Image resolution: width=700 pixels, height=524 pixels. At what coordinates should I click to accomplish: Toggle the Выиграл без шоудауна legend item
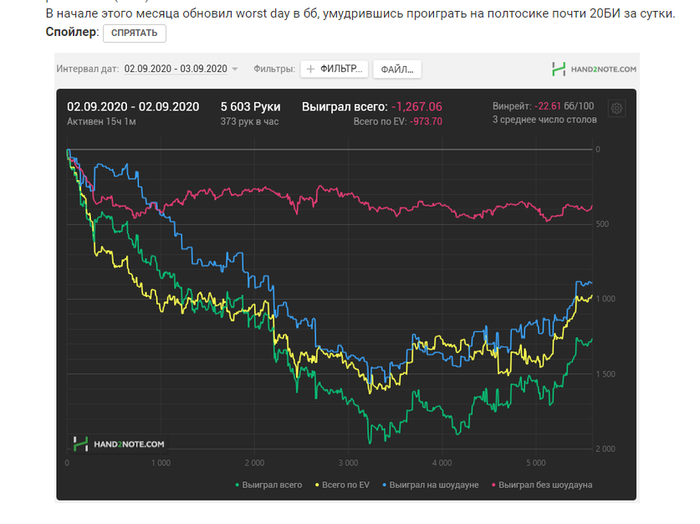(x=542, y=485)
